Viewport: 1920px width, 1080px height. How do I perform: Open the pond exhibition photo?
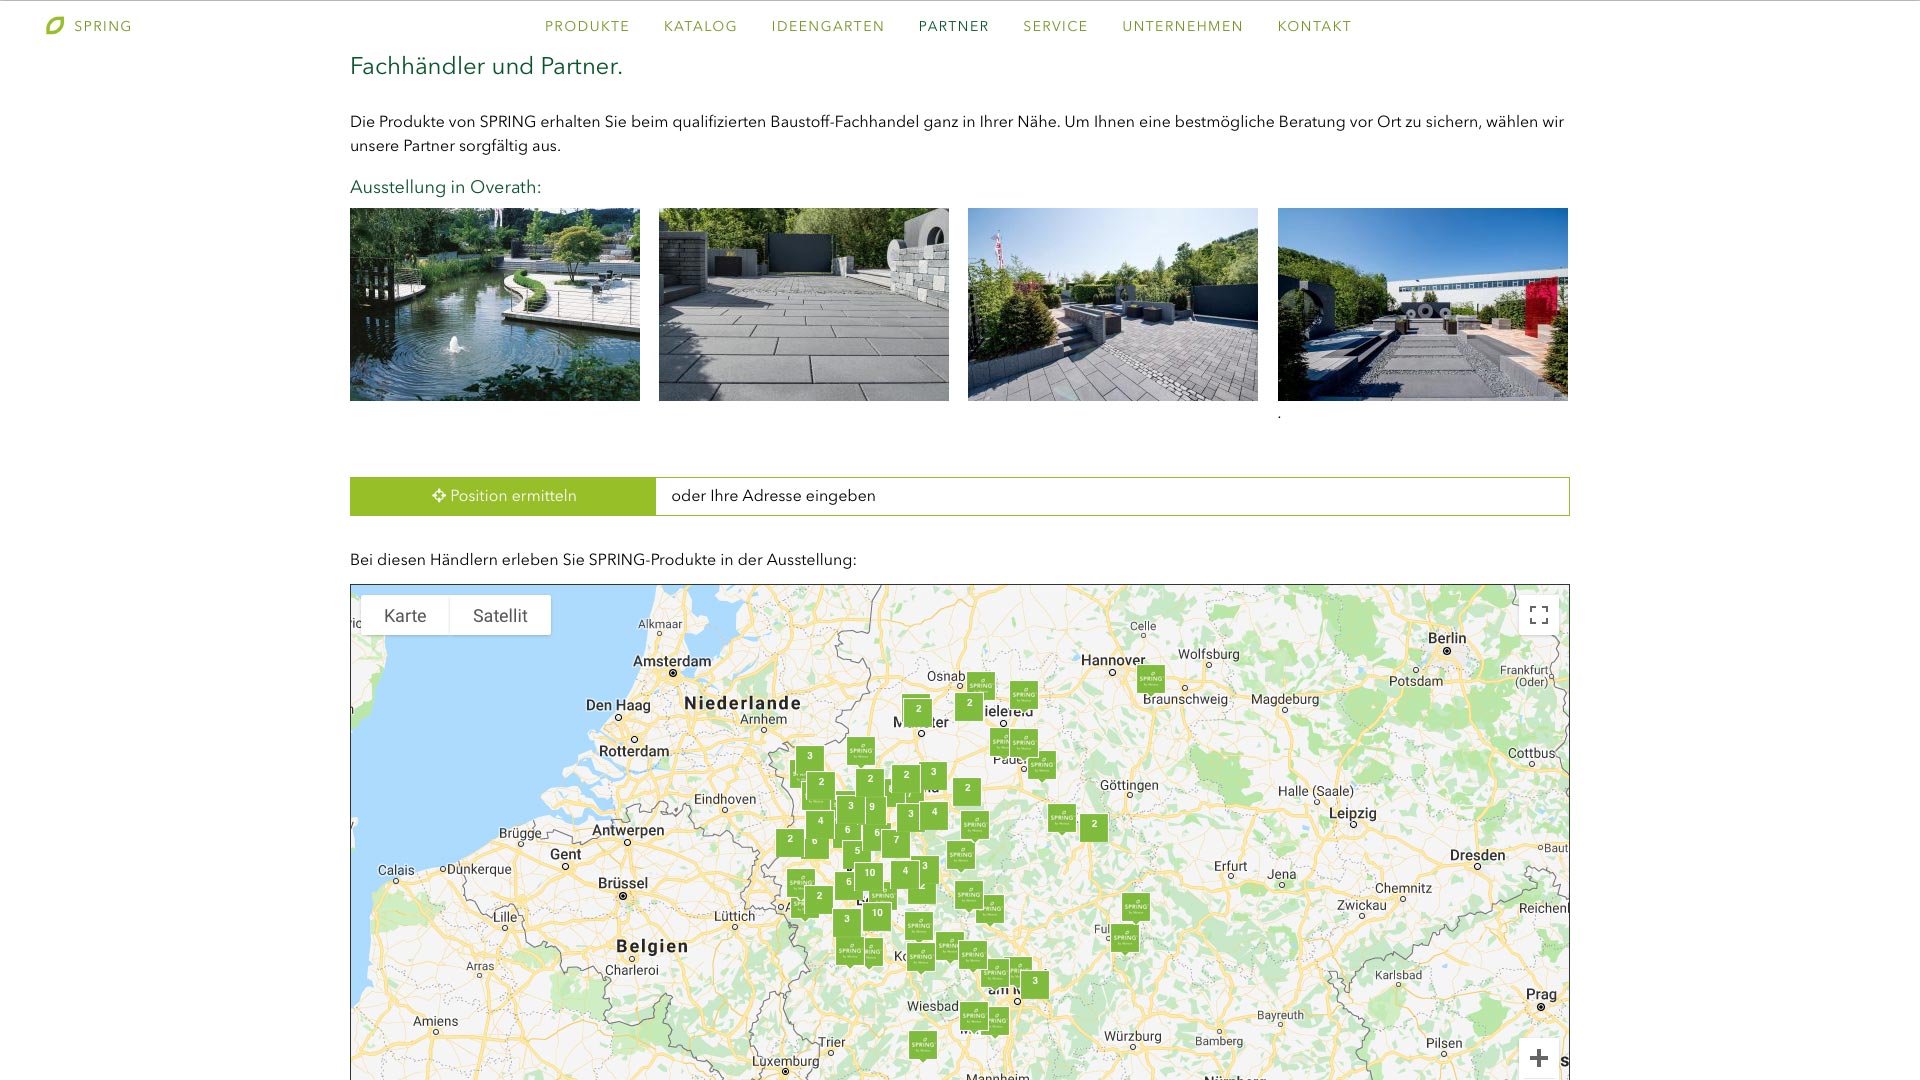(495, 304)
